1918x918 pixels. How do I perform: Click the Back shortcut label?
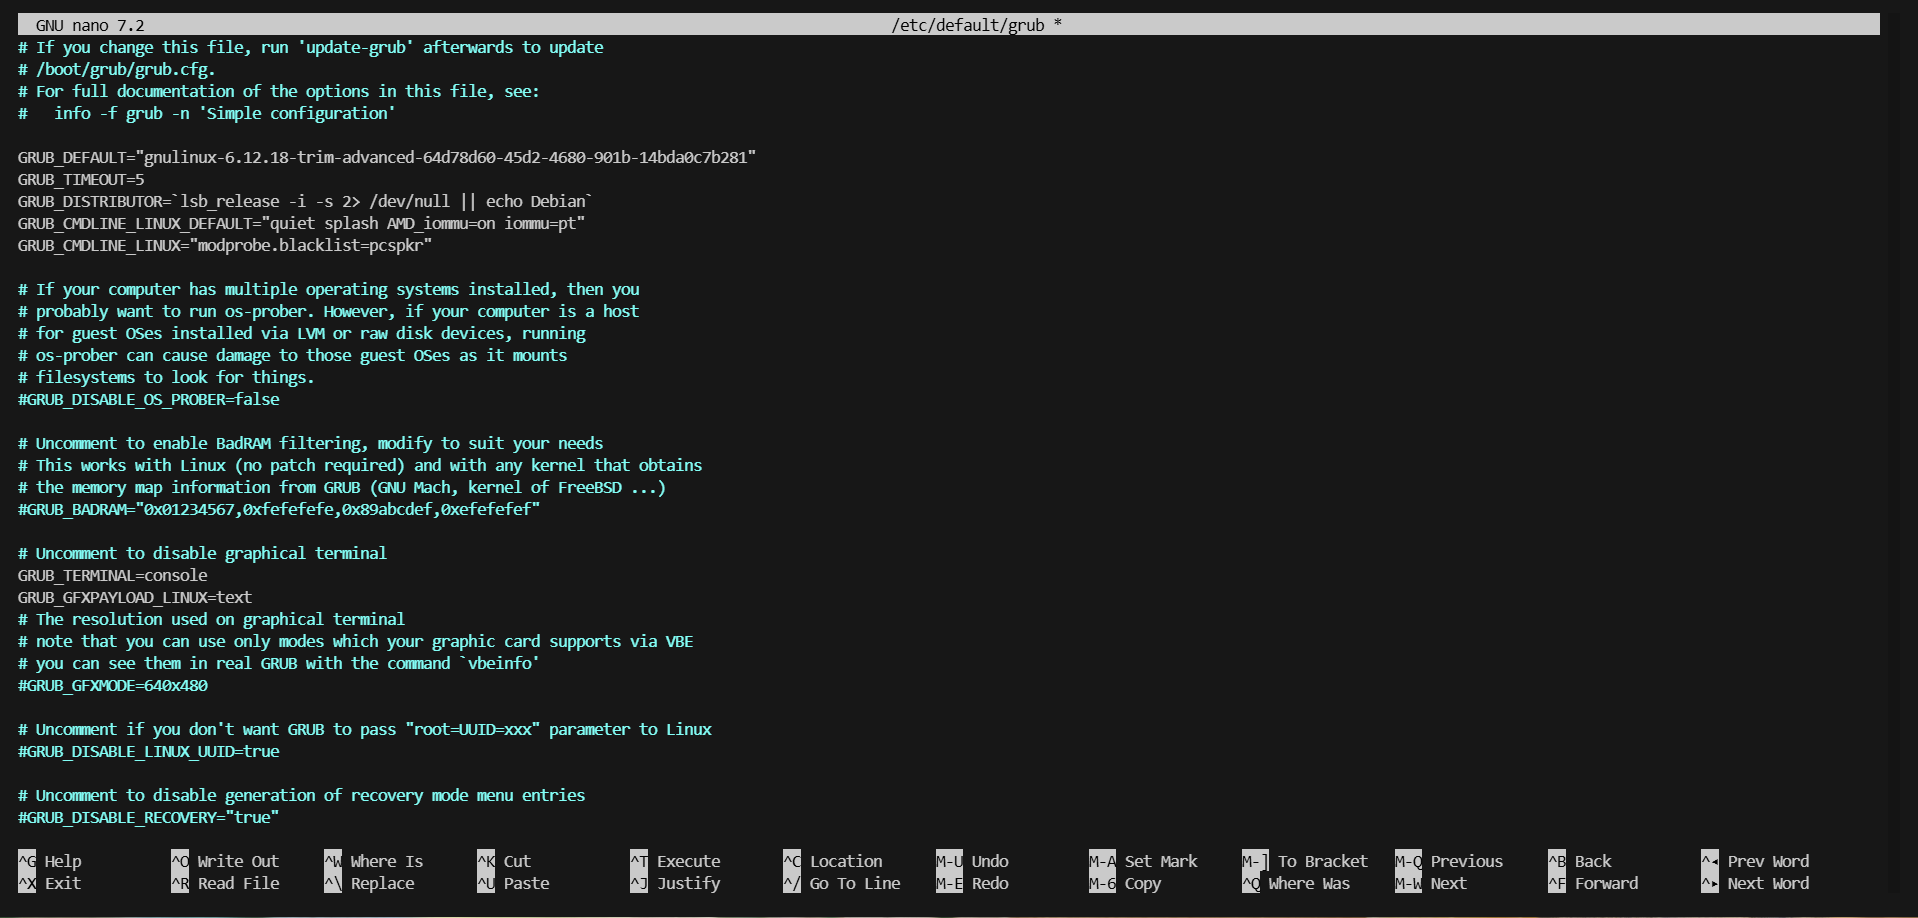pyautogui.click(x=1580, y=861)
